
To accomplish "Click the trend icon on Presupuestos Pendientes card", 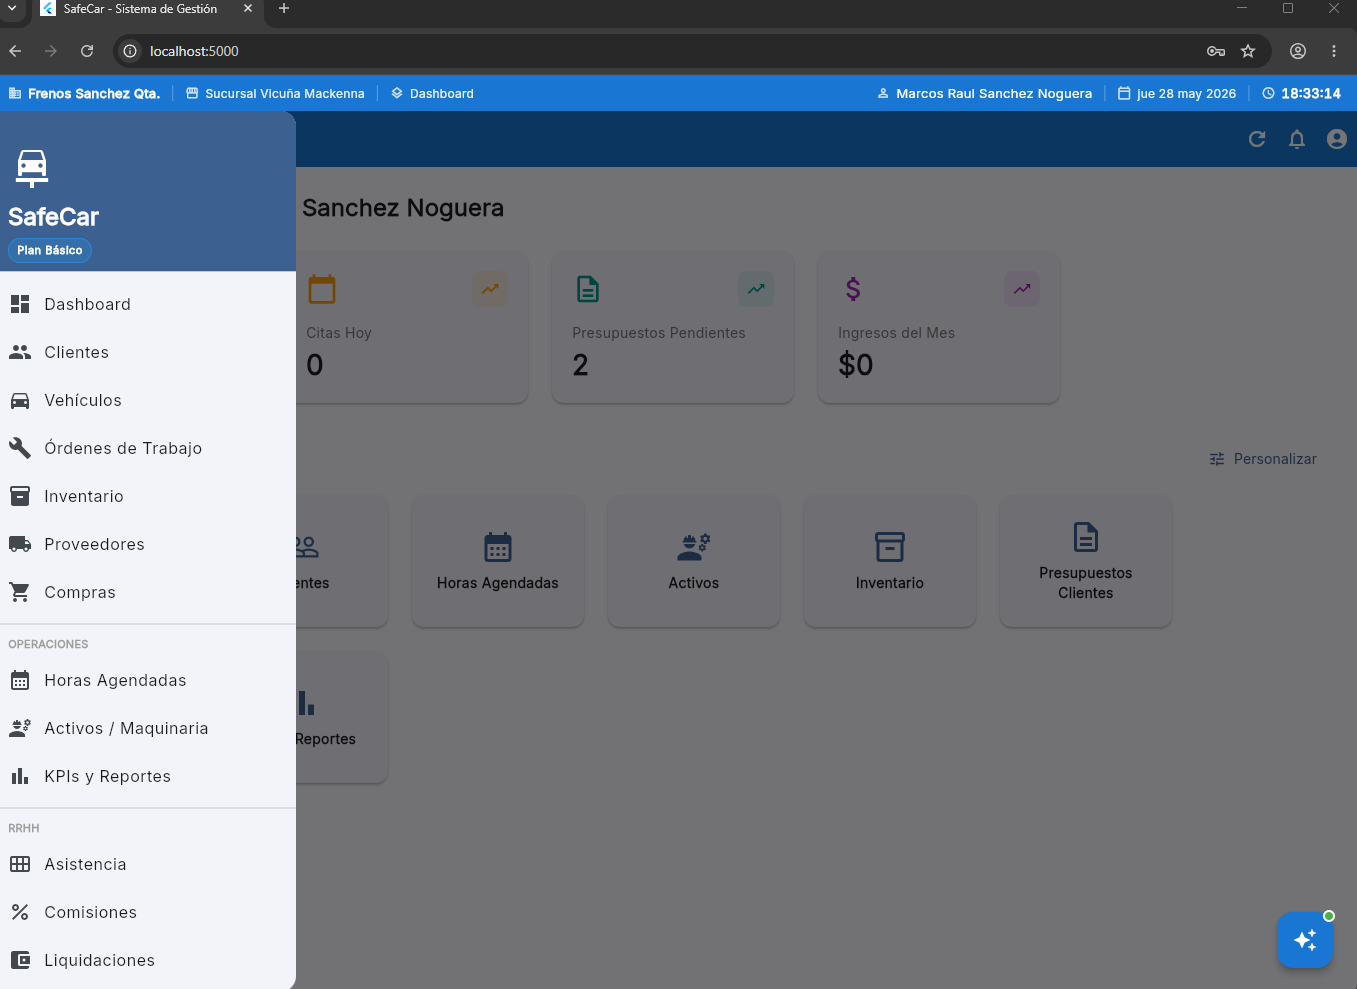I will (756, 289).
